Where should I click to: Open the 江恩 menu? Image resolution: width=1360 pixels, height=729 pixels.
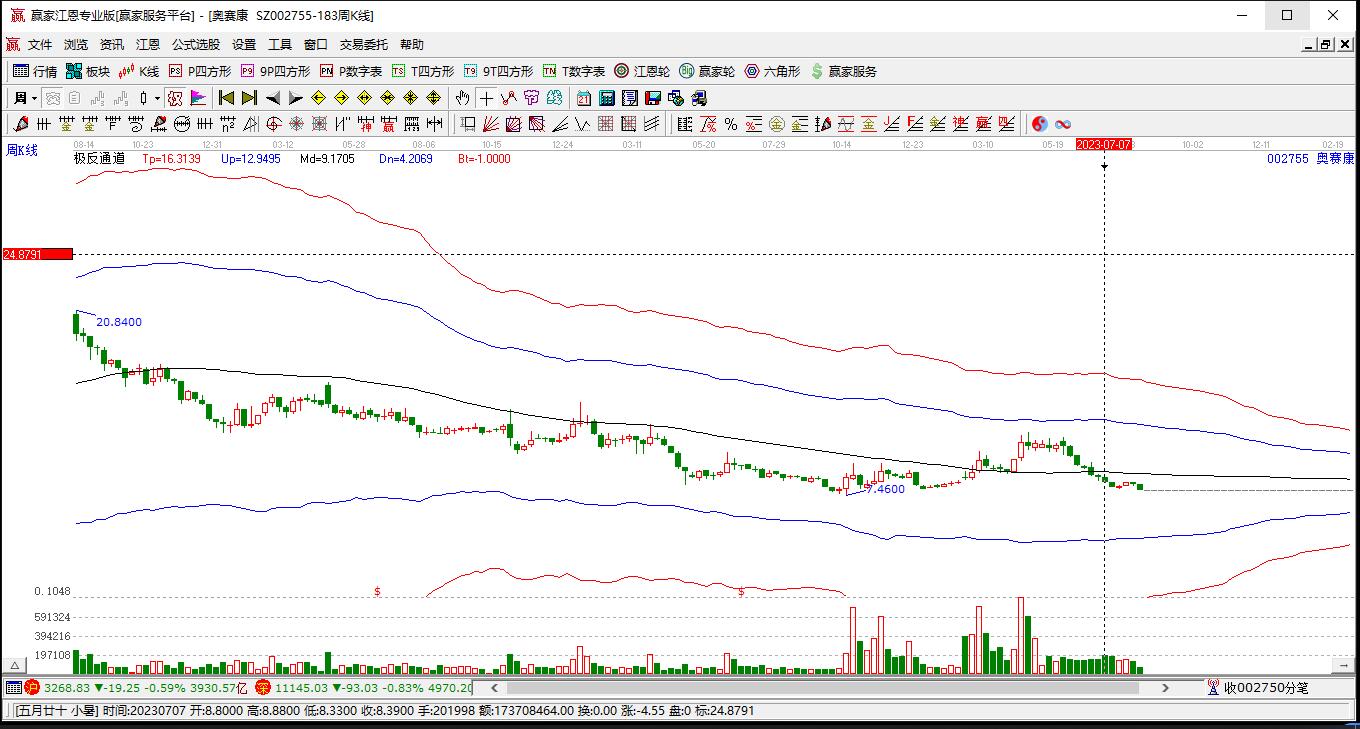148,45
